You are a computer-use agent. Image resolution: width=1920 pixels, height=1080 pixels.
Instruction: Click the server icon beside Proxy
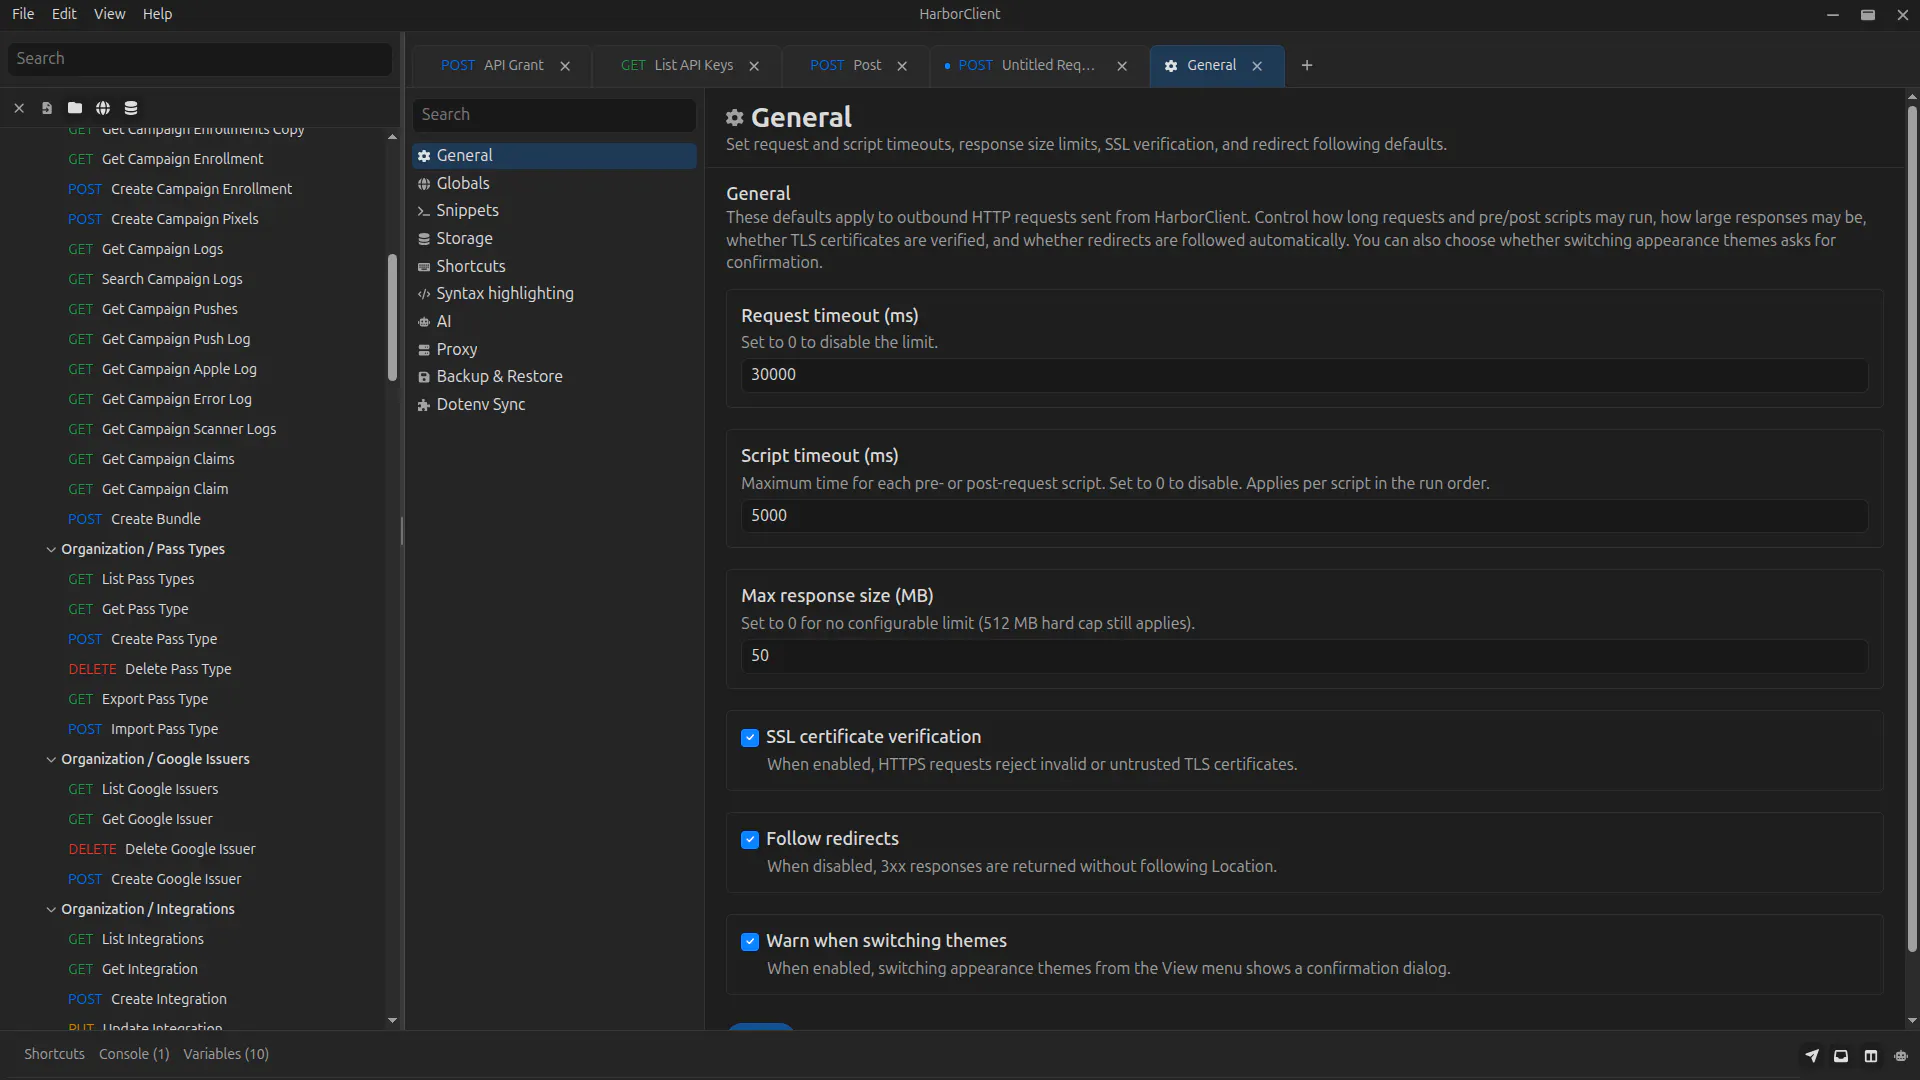[424, 350]
